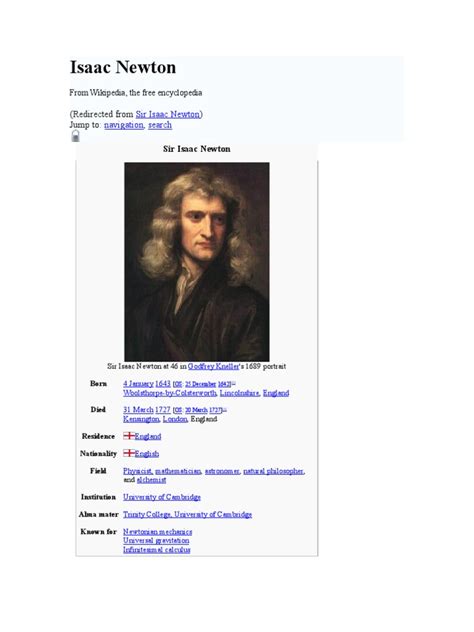Viewport: 474px width, 632px height.
Task: Open the Trinity College alma mater link
Action: (x=147, y=514)
